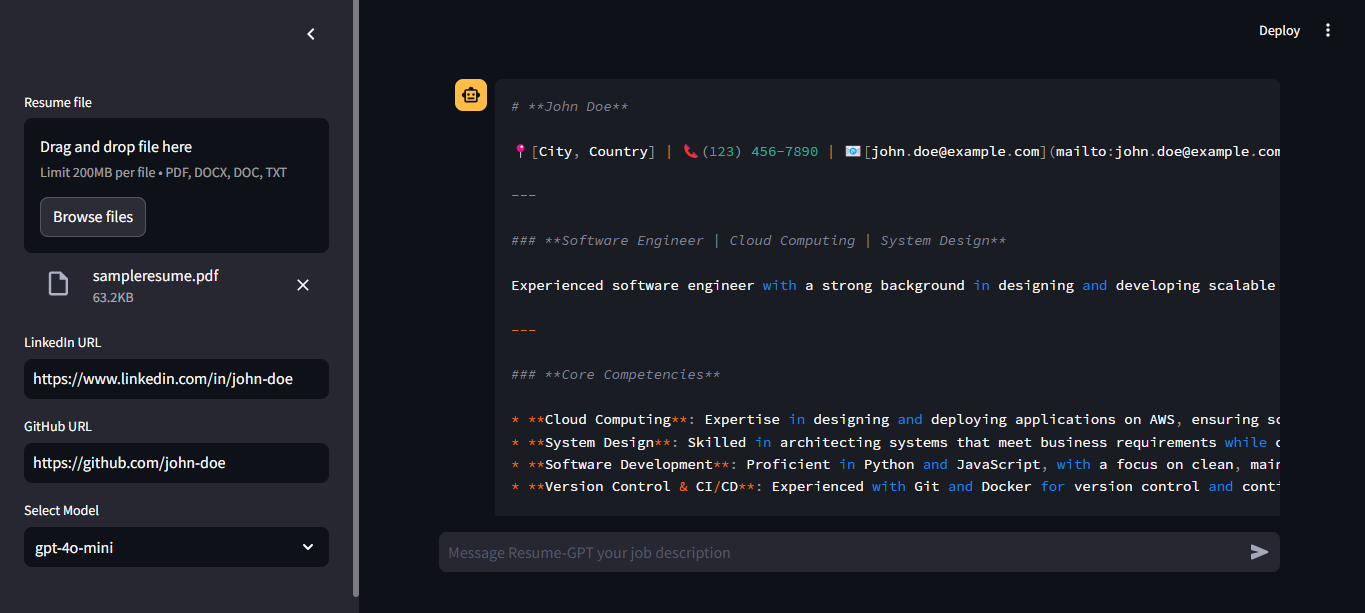The width and height of the screenshot is (1365, 613).
Task: Click the robot assistant avatar icon
Action: pyautogui.click(x=471, y=95)
